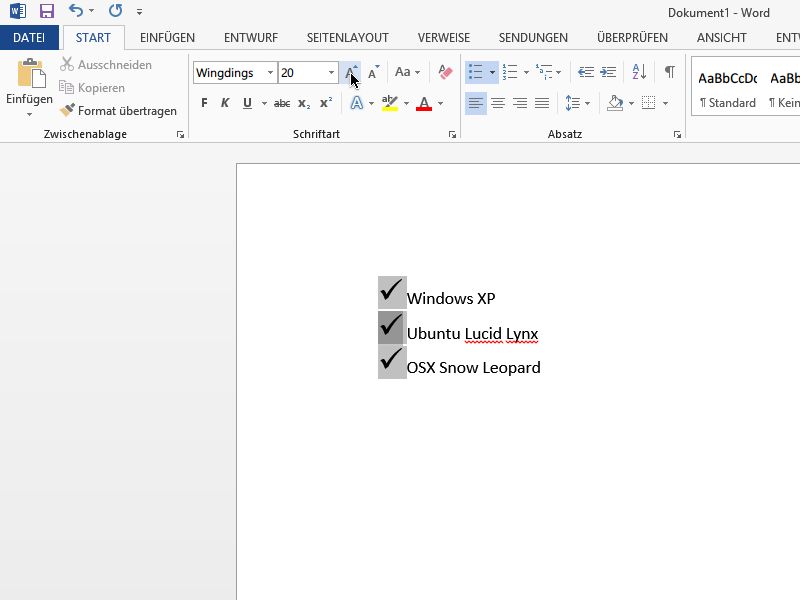Viewport: 800px width, 600px height.
Task: Decrease font size with the shrink-font icon
Action: click(373, 73)
